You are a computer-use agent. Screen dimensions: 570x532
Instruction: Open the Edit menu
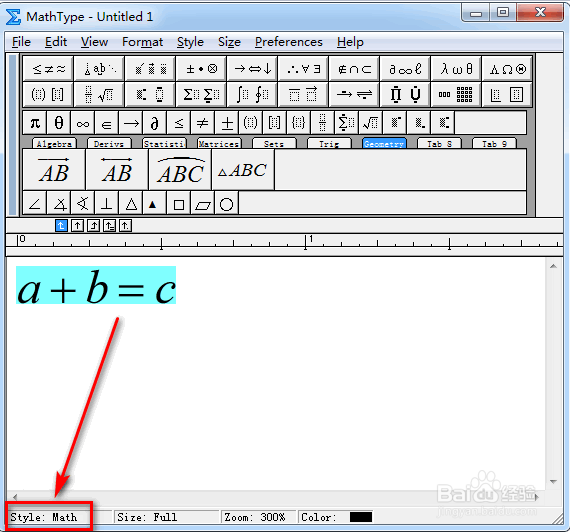[x=56, y=42]
